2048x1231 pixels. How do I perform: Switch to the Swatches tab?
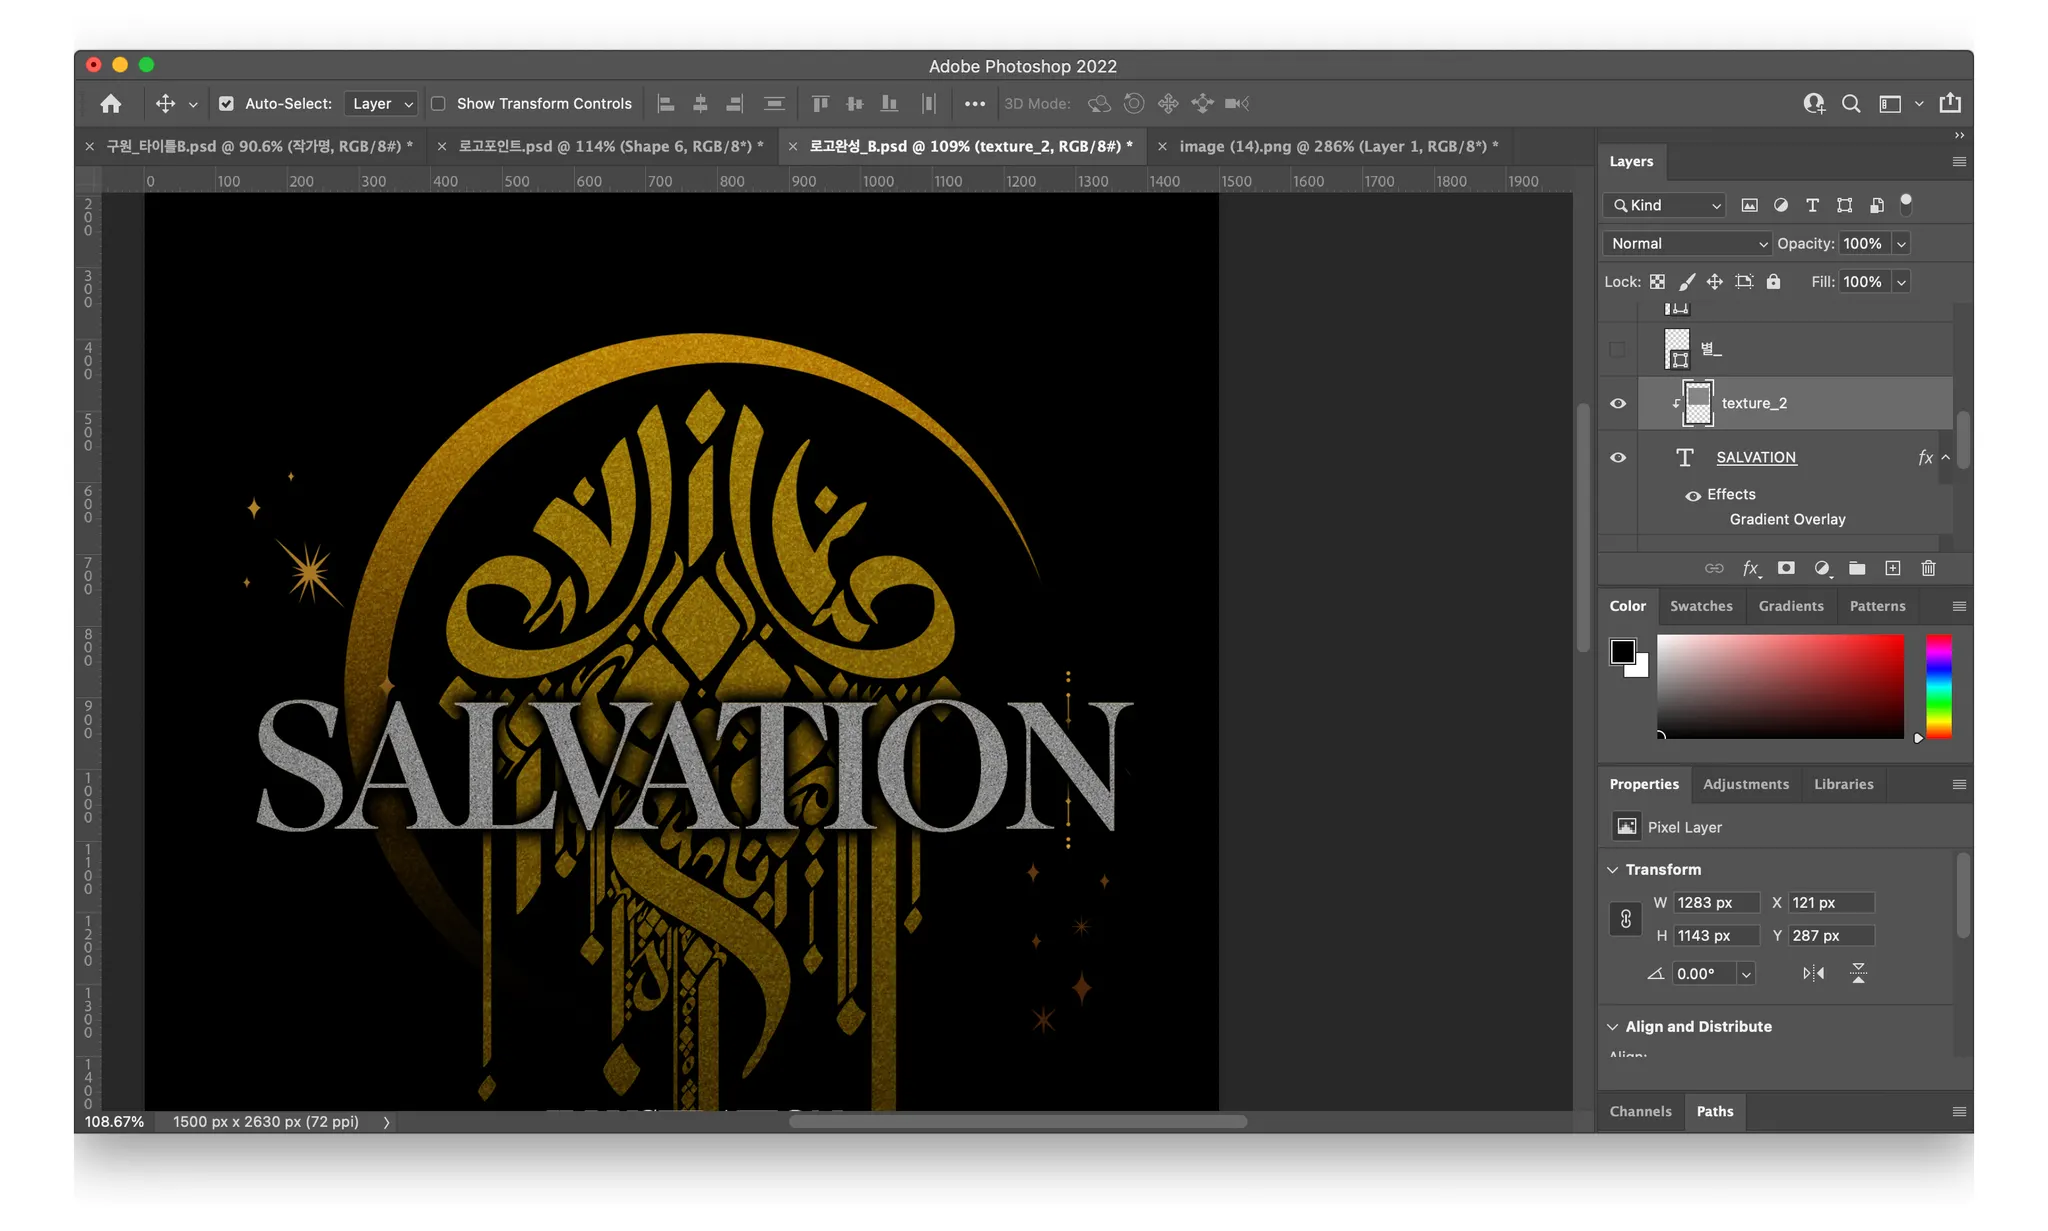tap(1700, 606)
